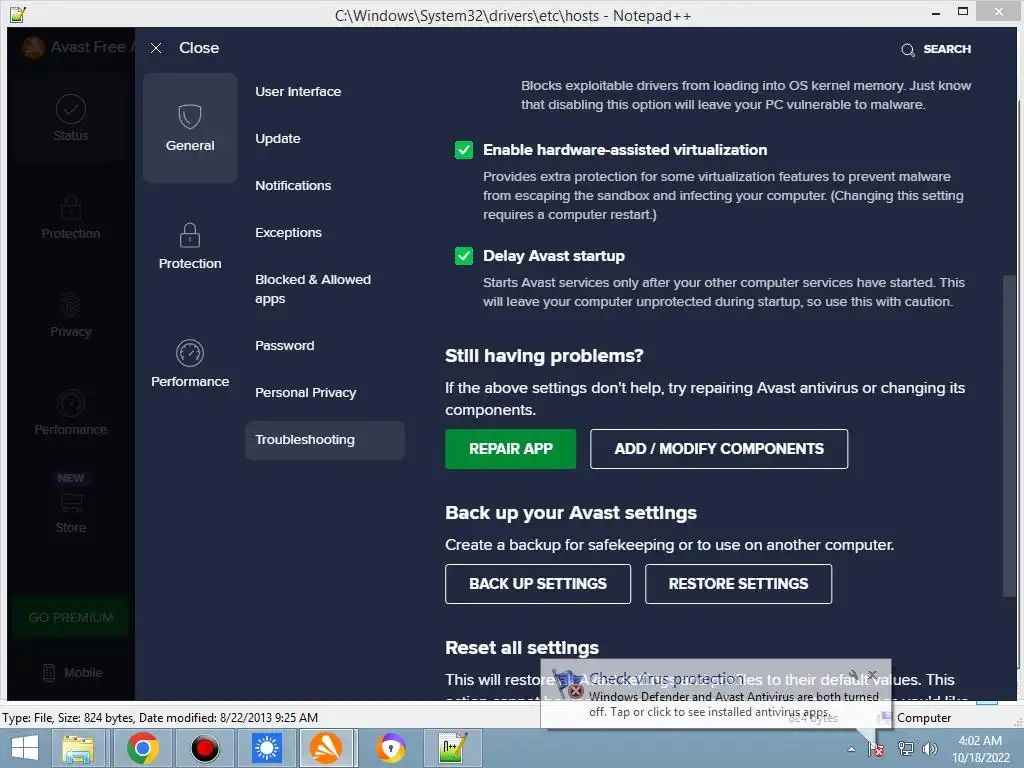Open Avast Antivirus from the taskbar
The height and width of the screenshot is (768, 1024).
pyautogui.click(x=327, y=748)
